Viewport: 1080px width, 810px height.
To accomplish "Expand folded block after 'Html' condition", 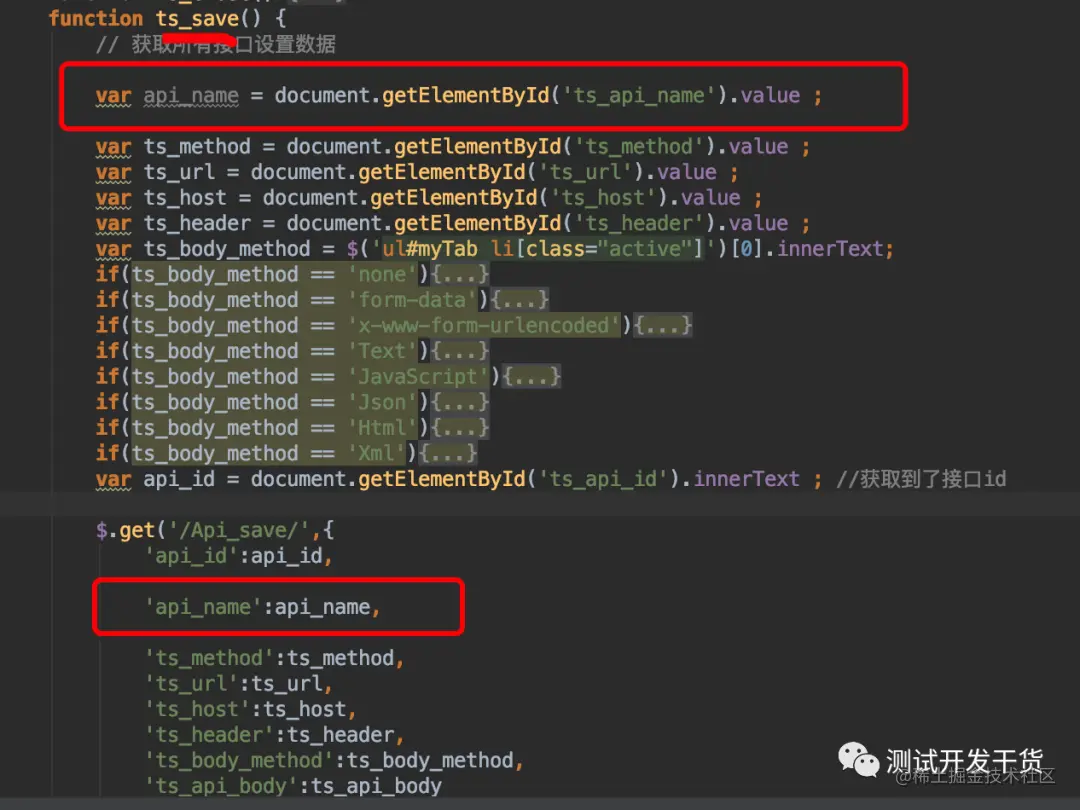I will 460,428.
